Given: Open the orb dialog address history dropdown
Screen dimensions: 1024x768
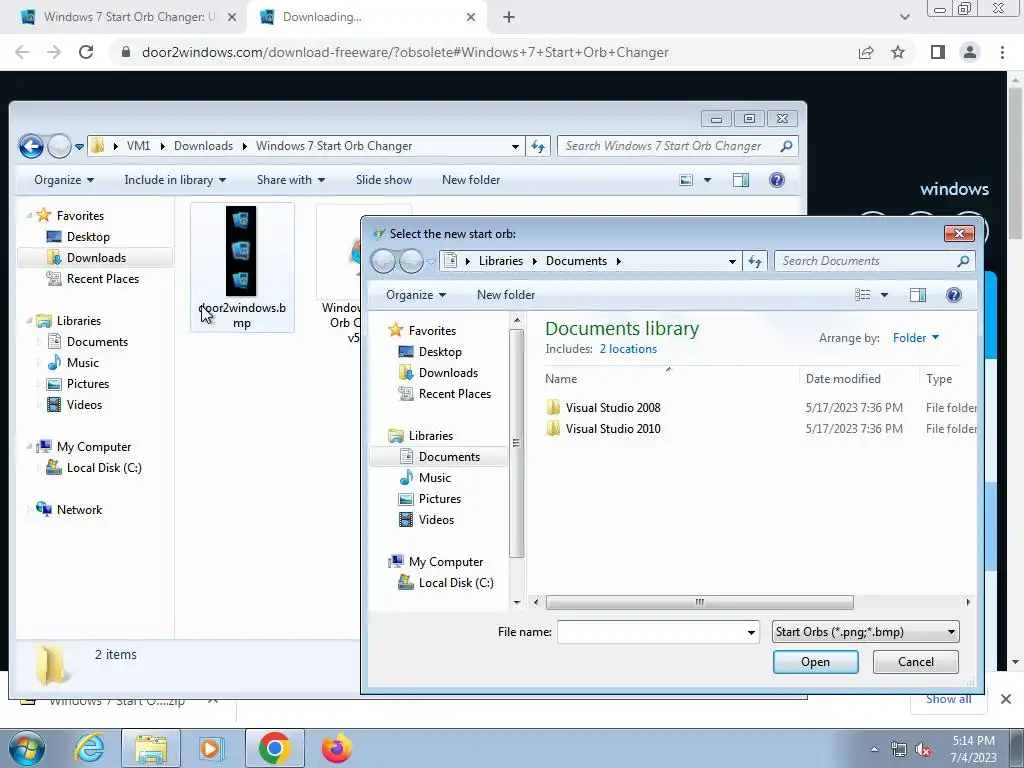Looking at the screenshot, I should (732, 261).
